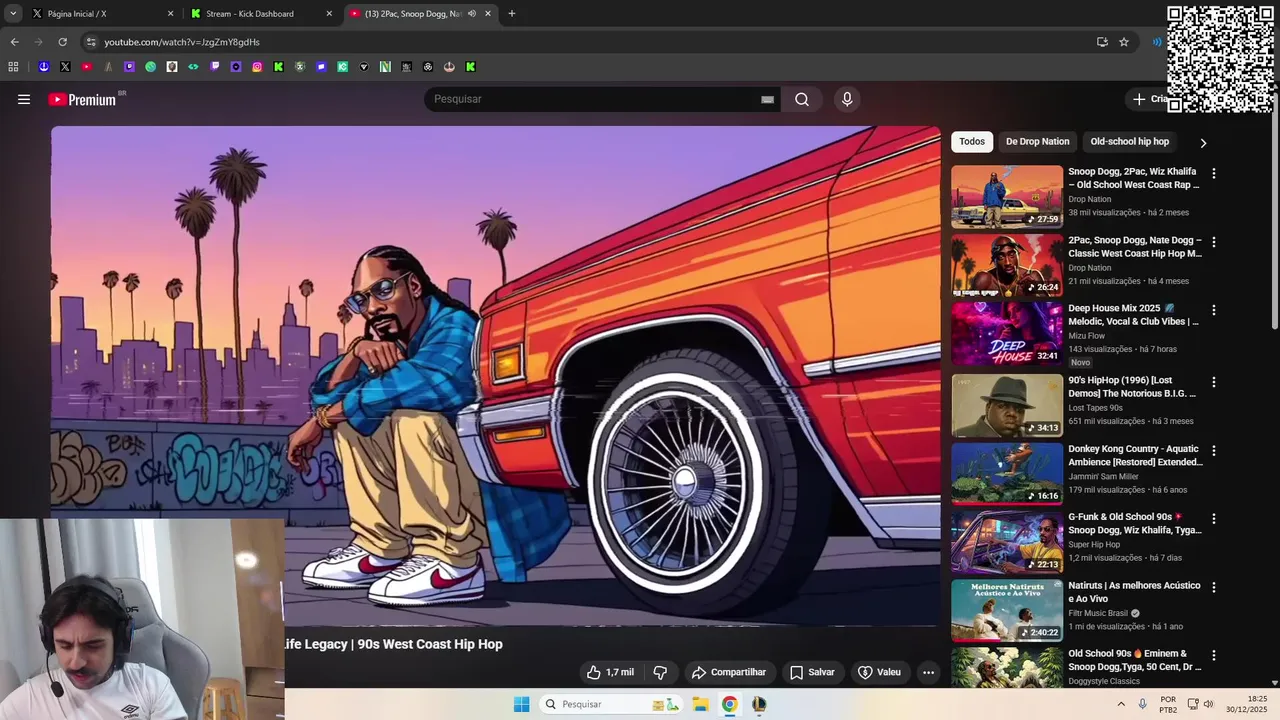Image resolution: width=1280 pixels, height=720 pixels.
Task: Open Snoop Dogg, 2Pac, Wiz Khalifa thumbnail
Action: tap(1007, 197)
